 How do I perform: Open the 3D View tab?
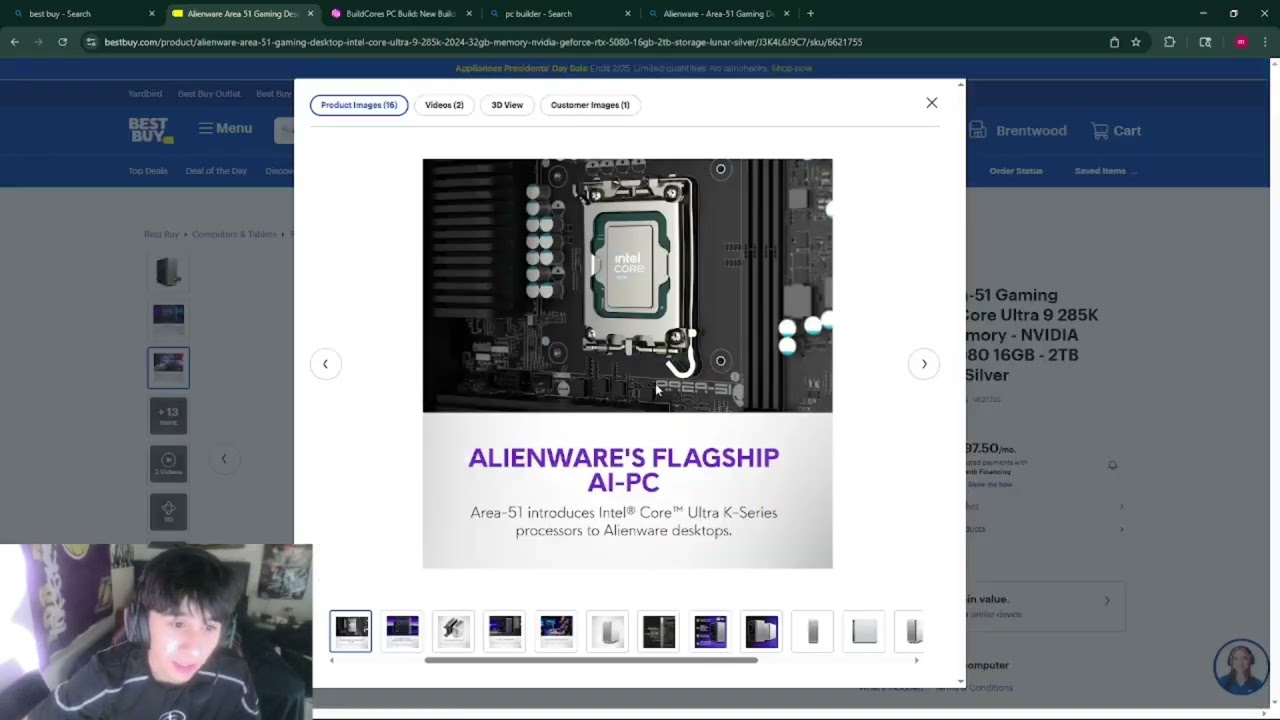507,105
